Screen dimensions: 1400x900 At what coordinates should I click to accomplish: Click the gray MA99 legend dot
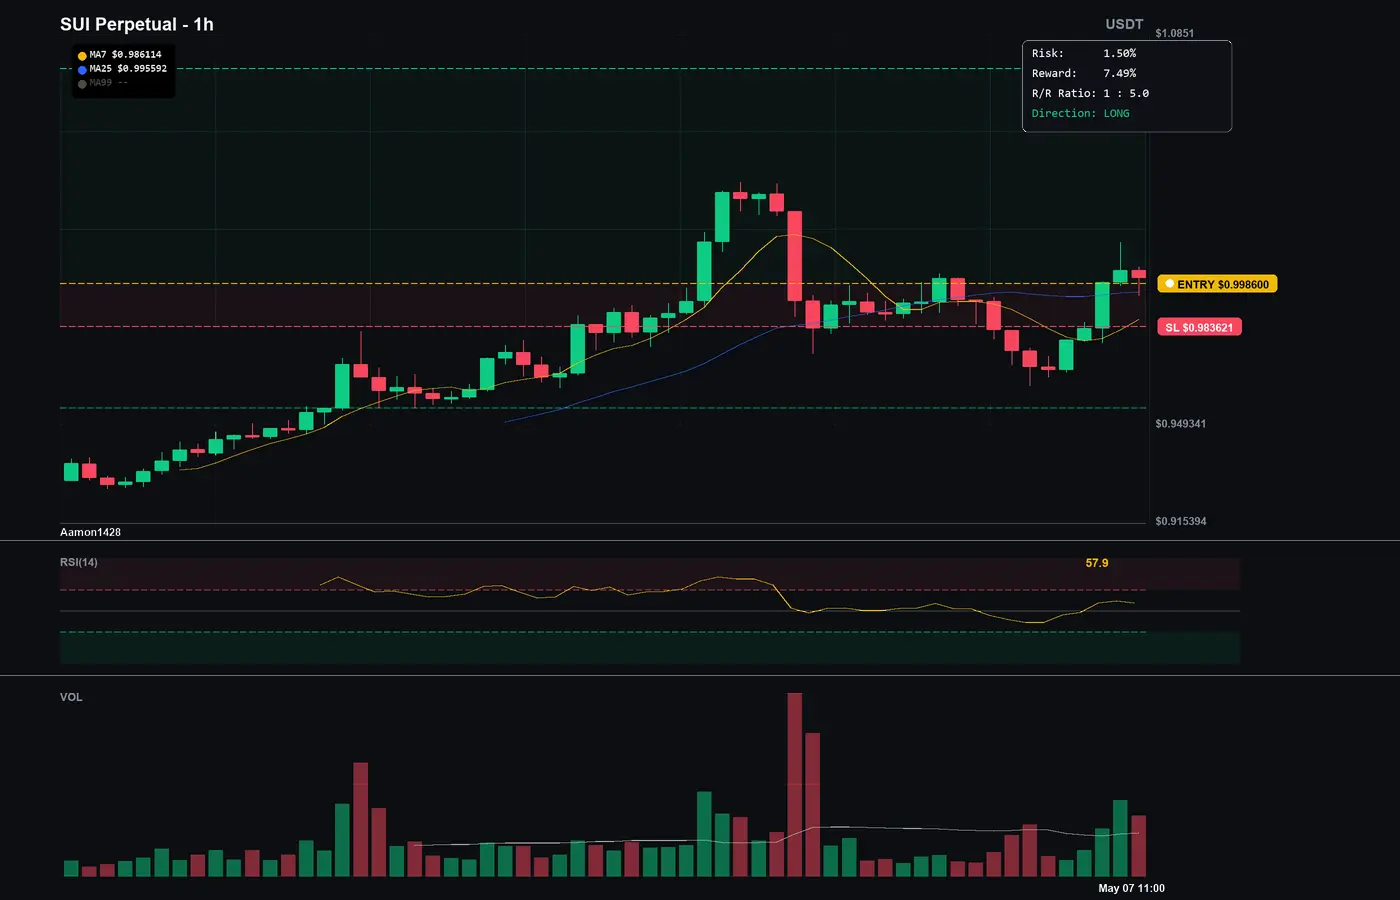(x=82, y=84)
